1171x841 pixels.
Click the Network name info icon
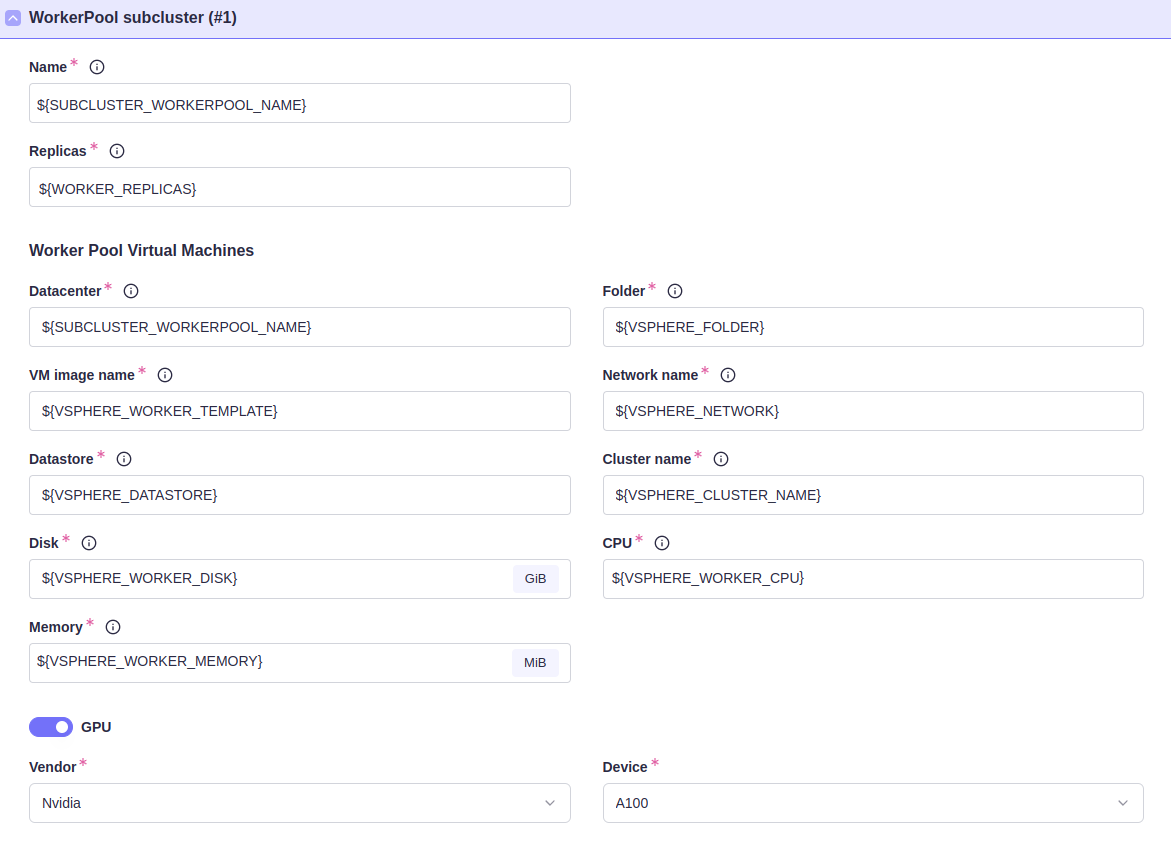[x=728, y=375]
